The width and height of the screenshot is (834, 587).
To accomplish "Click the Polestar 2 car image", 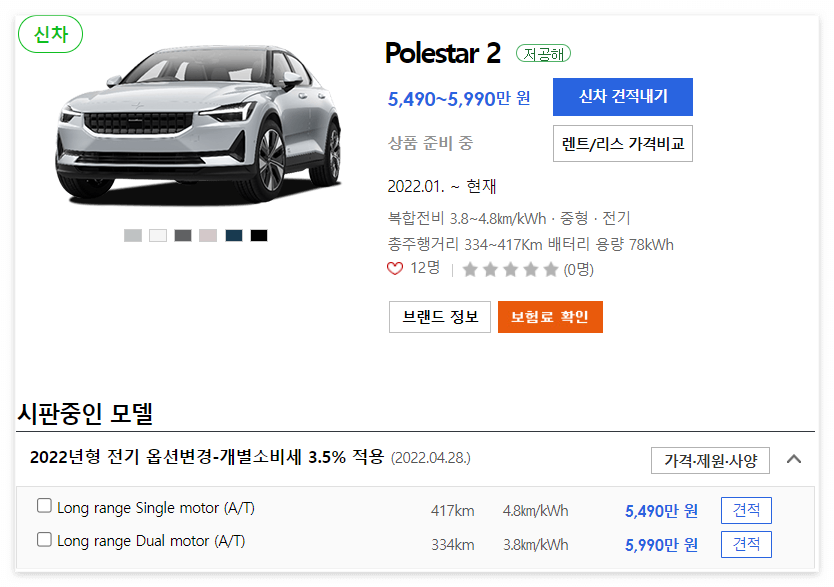I will (x=198, y=125).
